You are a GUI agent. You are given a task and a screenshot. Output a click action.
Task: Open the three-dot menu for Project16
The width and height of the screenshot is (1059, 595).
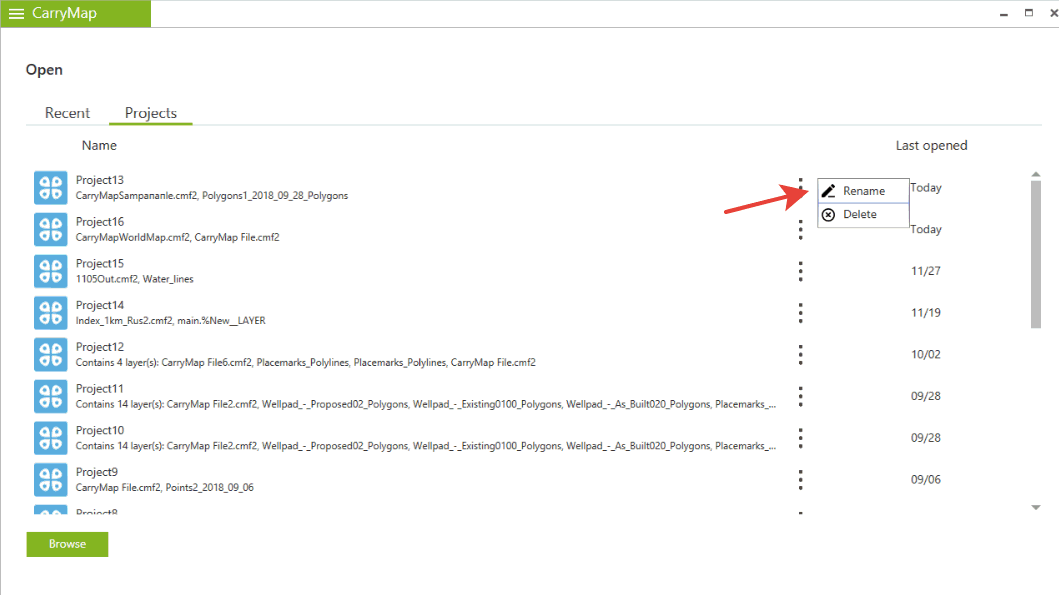point(800,230)
